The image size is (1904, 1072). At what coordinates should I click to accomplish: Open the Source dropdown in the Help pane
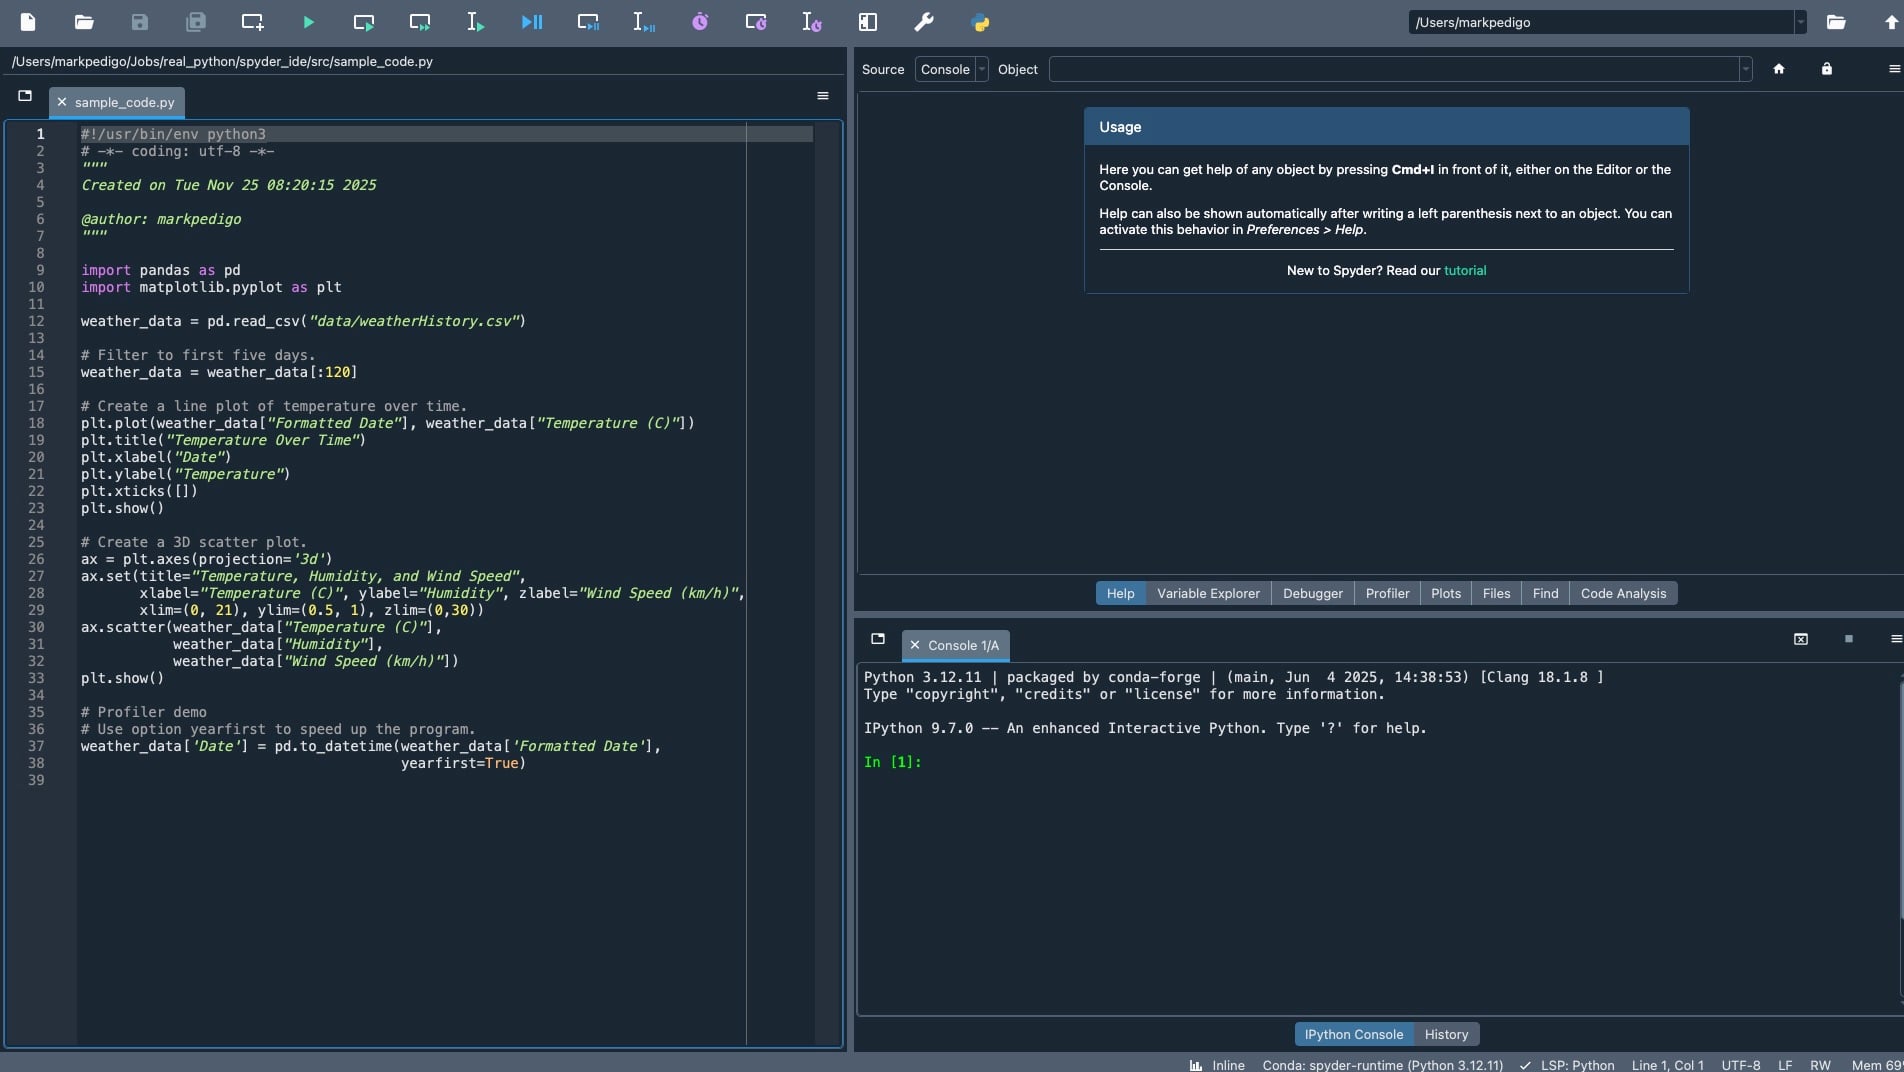point(981,69)
